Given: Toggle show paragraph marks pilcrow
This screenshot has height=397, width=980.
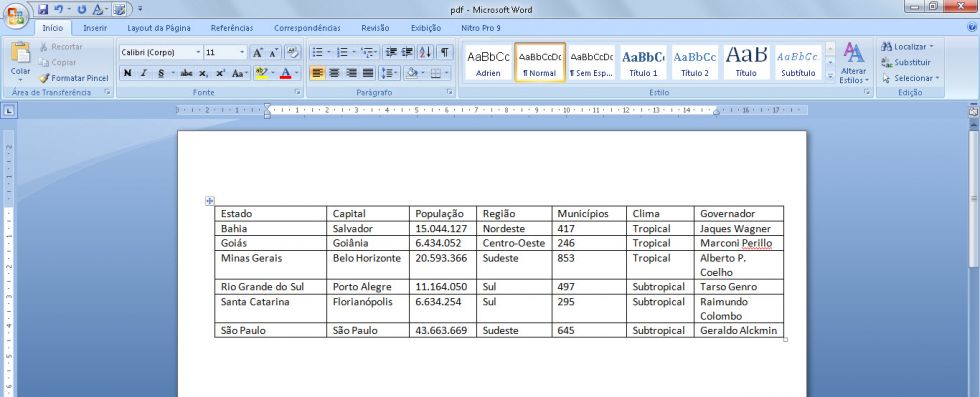Looking at the screenshot, I should click(444, 53).
